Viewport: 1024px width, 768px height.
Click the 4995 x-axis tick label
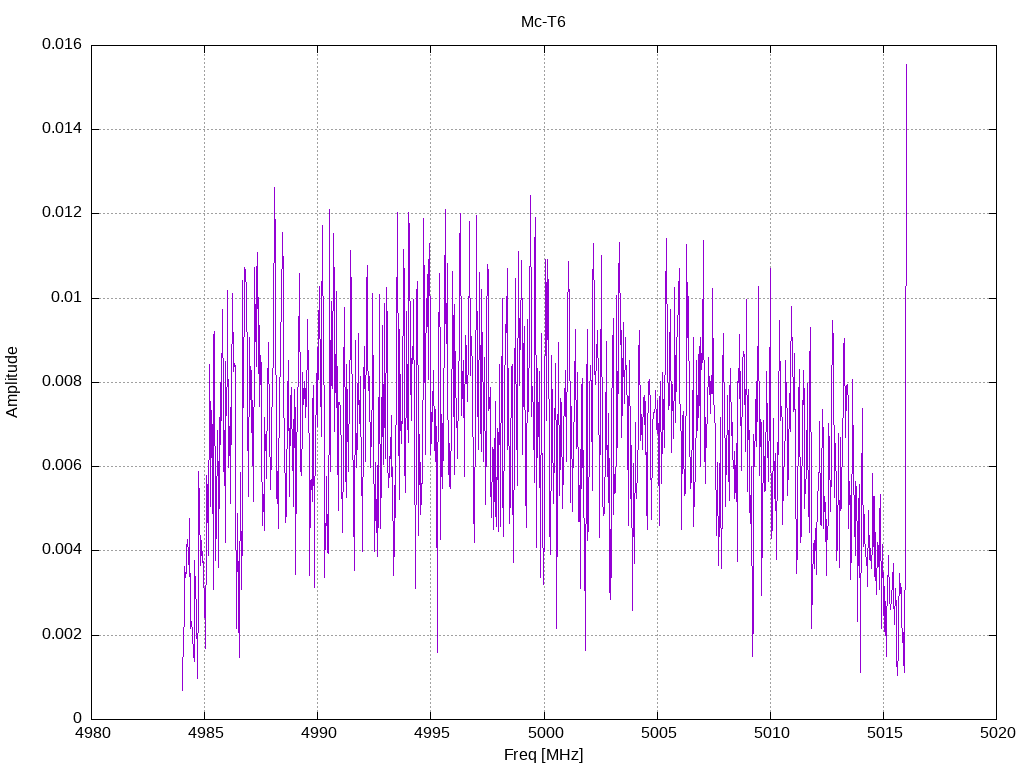tap(431, 733)
